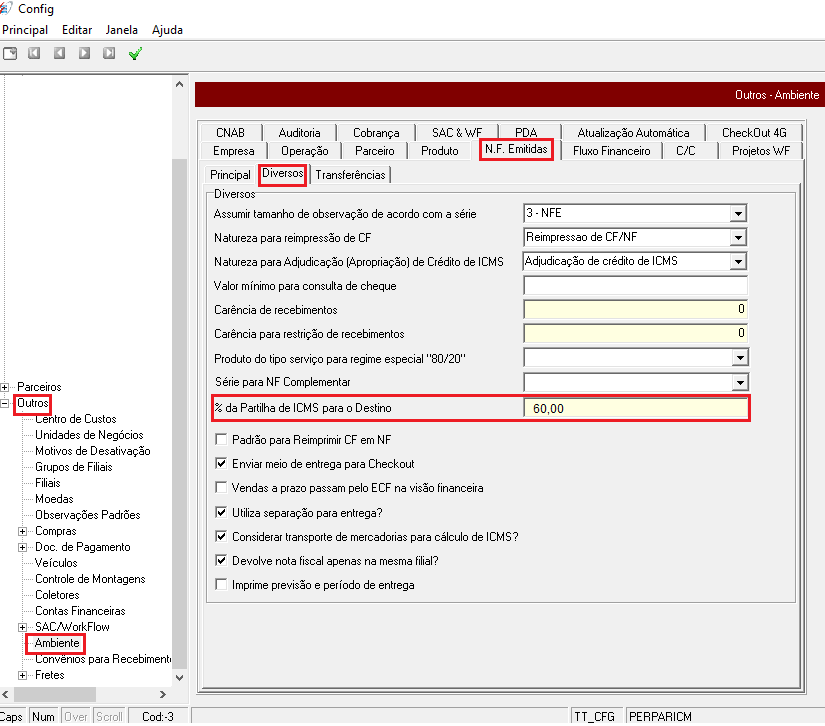Select Centro de Custos in tree

[75, 419]
